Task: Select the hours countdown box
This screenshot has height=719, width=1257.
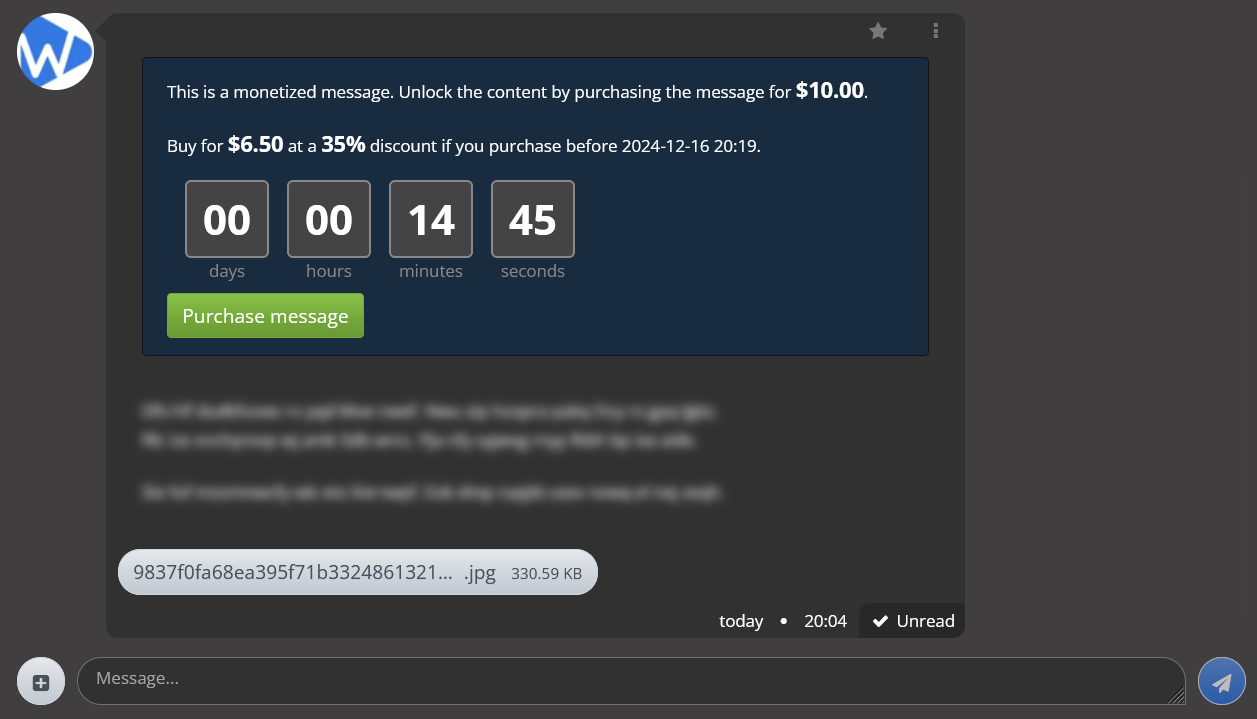Action: [329, 220]
